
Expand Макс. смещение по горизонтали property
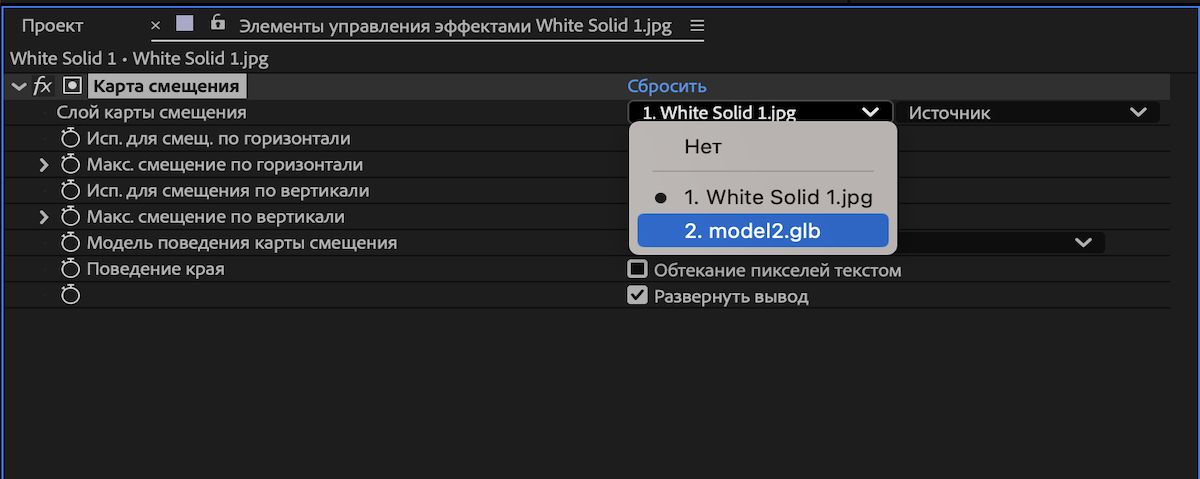click(x=44, y=165)
